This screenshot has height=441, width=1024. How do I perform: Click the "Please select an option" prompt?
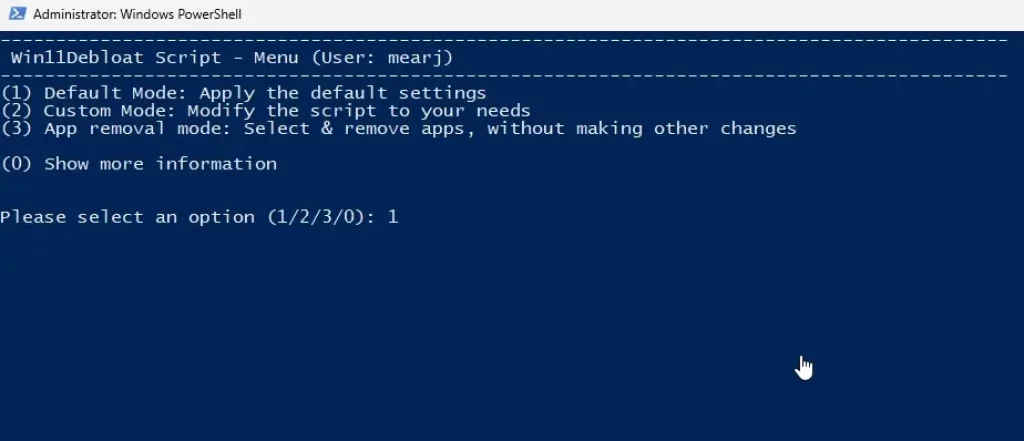(127, 217)
